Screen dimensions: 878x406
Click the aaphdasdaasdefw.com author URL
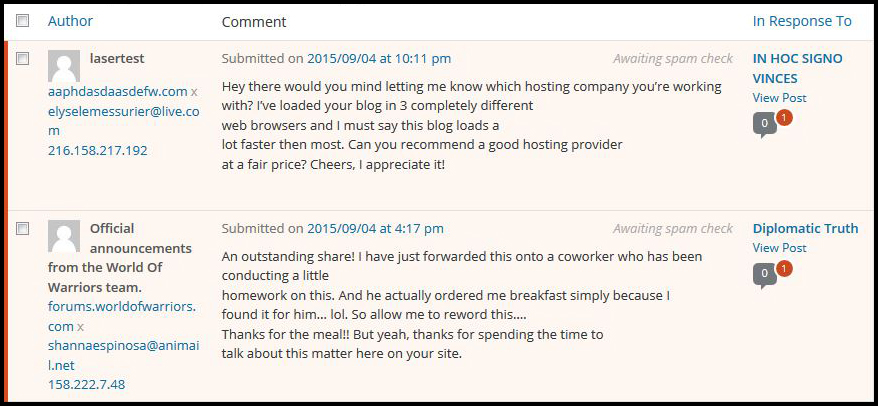(x=117, y=91)
